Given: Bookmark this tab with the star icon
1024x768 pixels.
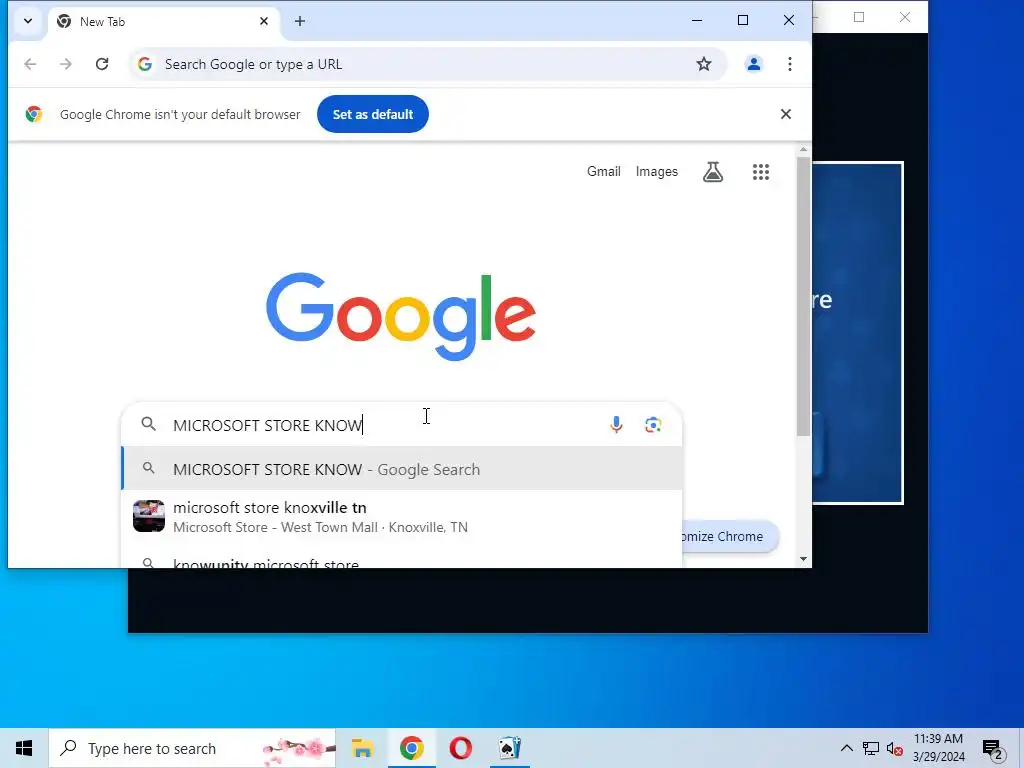Looking at the screenshot, I should pyautogui.click(x=703, y=64).
